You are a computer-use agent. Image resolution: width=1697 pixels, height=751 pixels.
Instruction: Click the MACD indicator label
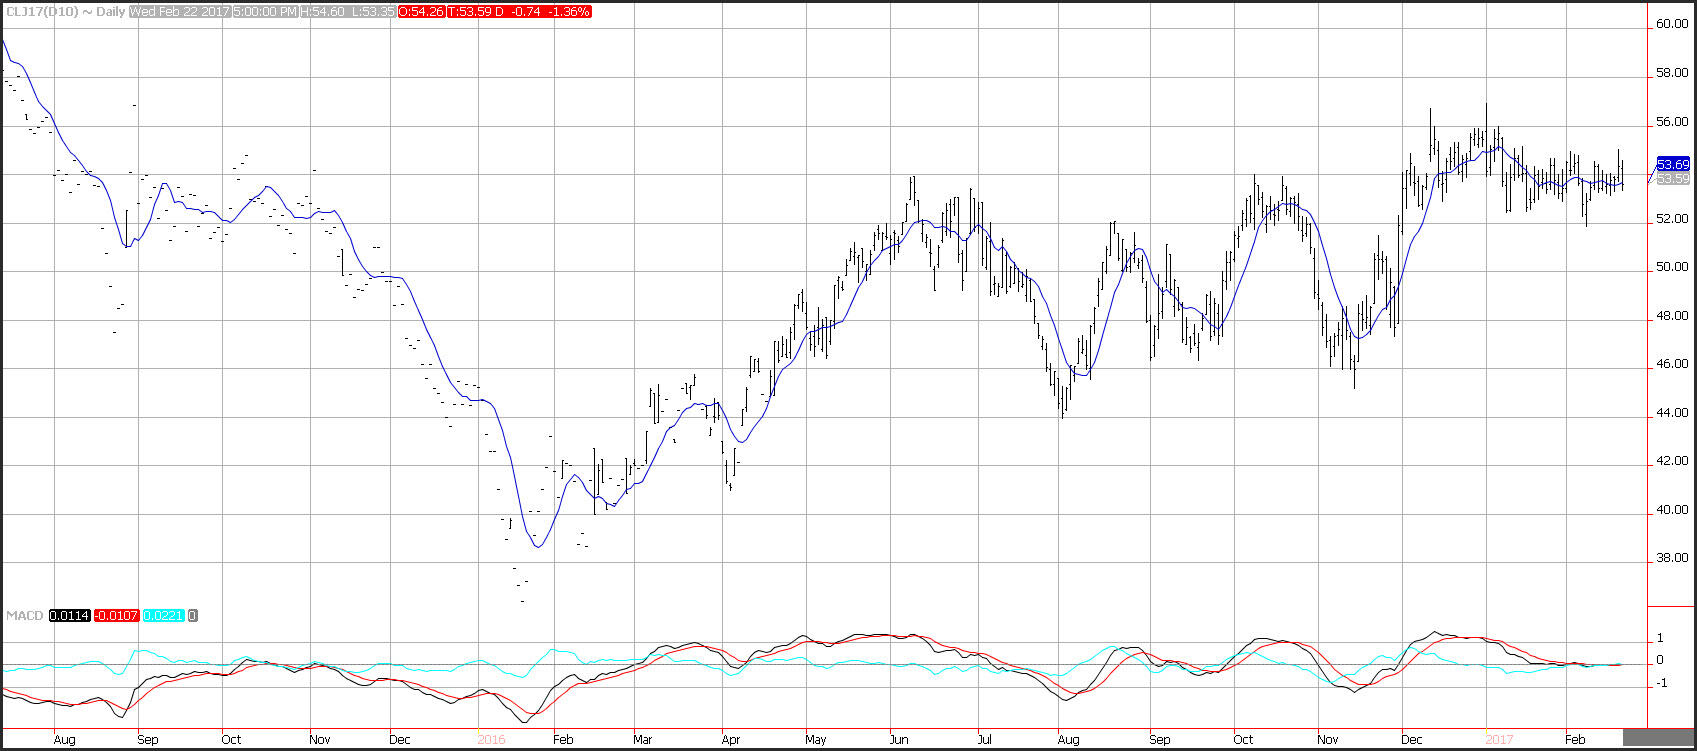click(25, 615)
